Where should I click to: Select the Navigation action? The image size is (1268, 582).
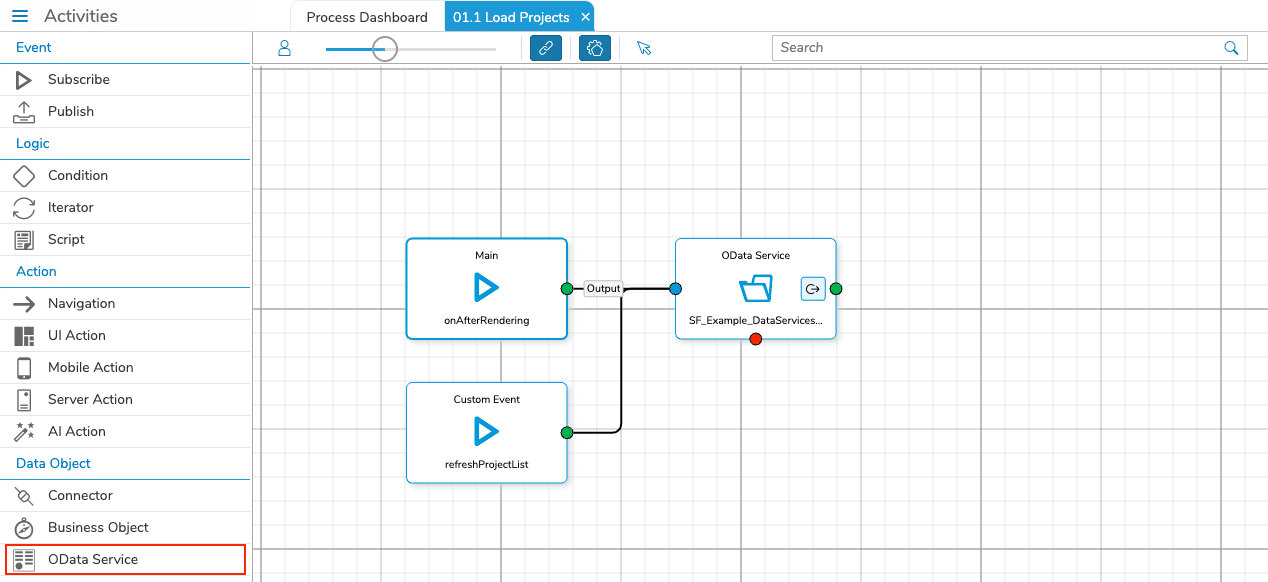click(80, 303)
